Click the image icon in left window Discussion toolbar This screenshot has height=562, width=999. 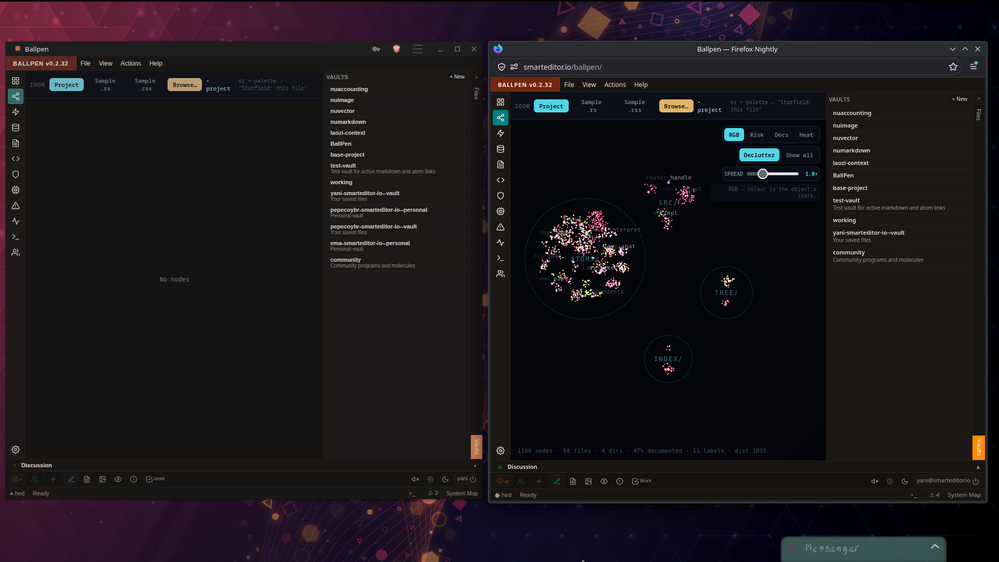click(103, 479)
